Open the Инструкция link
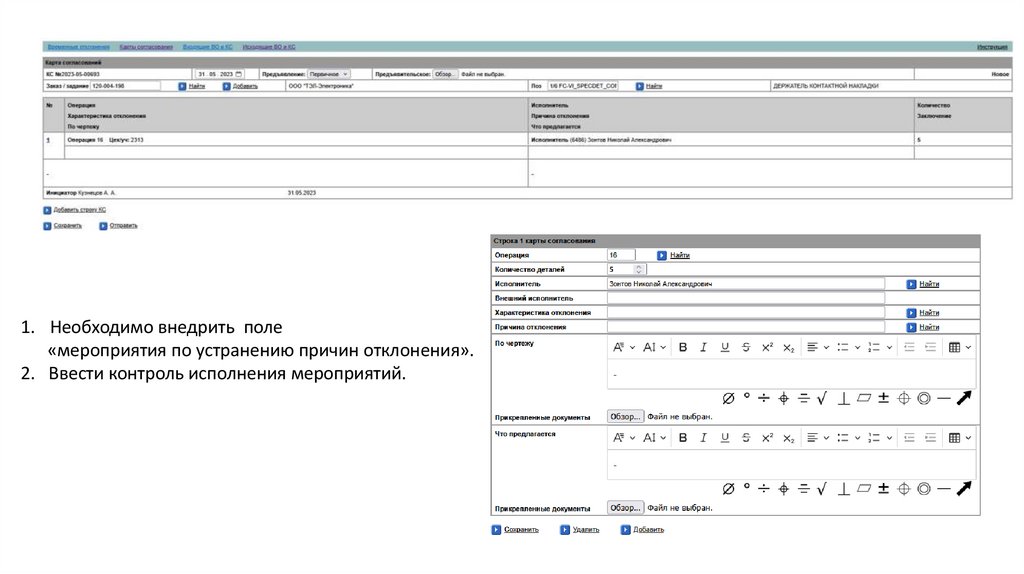The width and height of the screenshot is (1024, 574). 992,47
